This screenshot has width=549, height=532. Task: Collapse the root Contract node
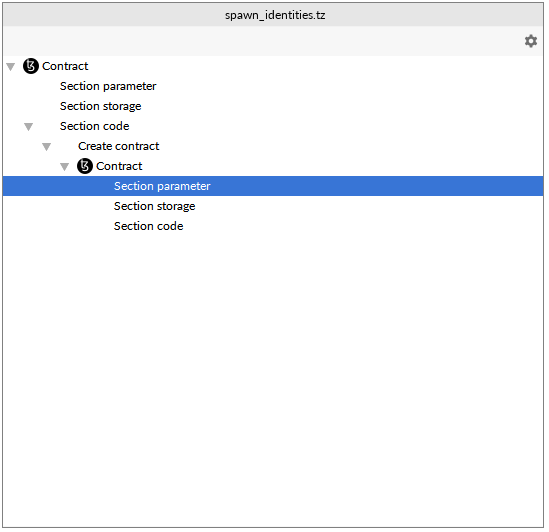pos(11,67)
